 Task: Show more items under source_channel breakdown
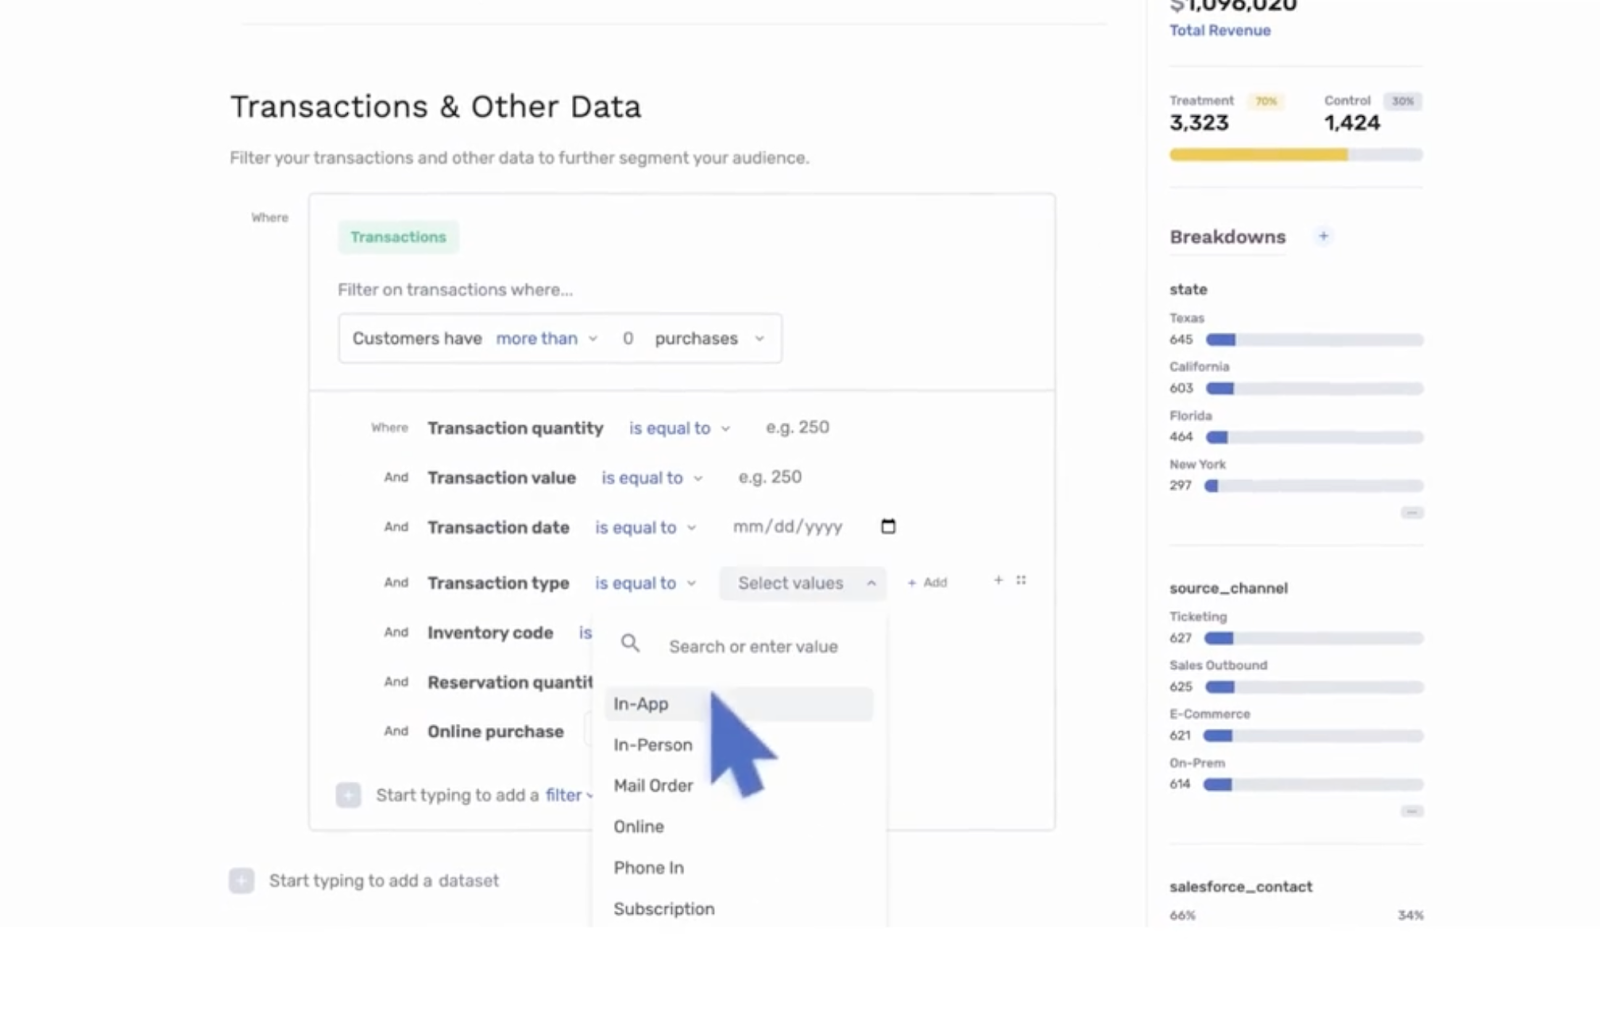click(1411, 811)
